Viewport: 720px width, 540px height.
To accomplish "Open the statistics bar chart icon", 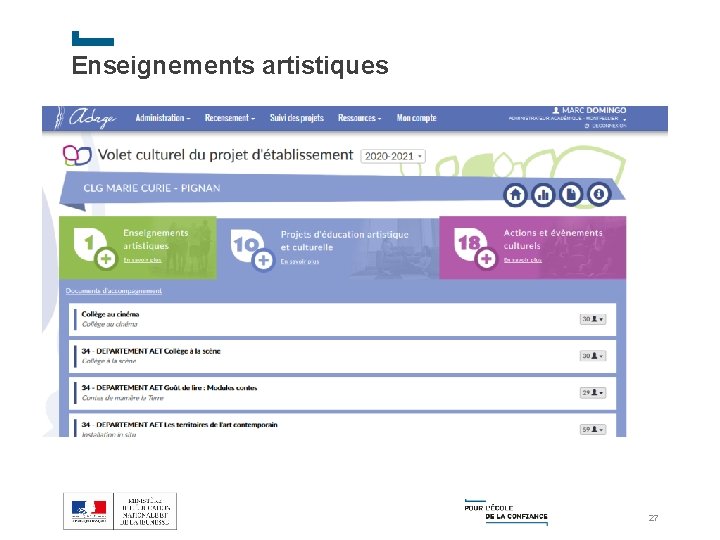I will pos(543,195).
